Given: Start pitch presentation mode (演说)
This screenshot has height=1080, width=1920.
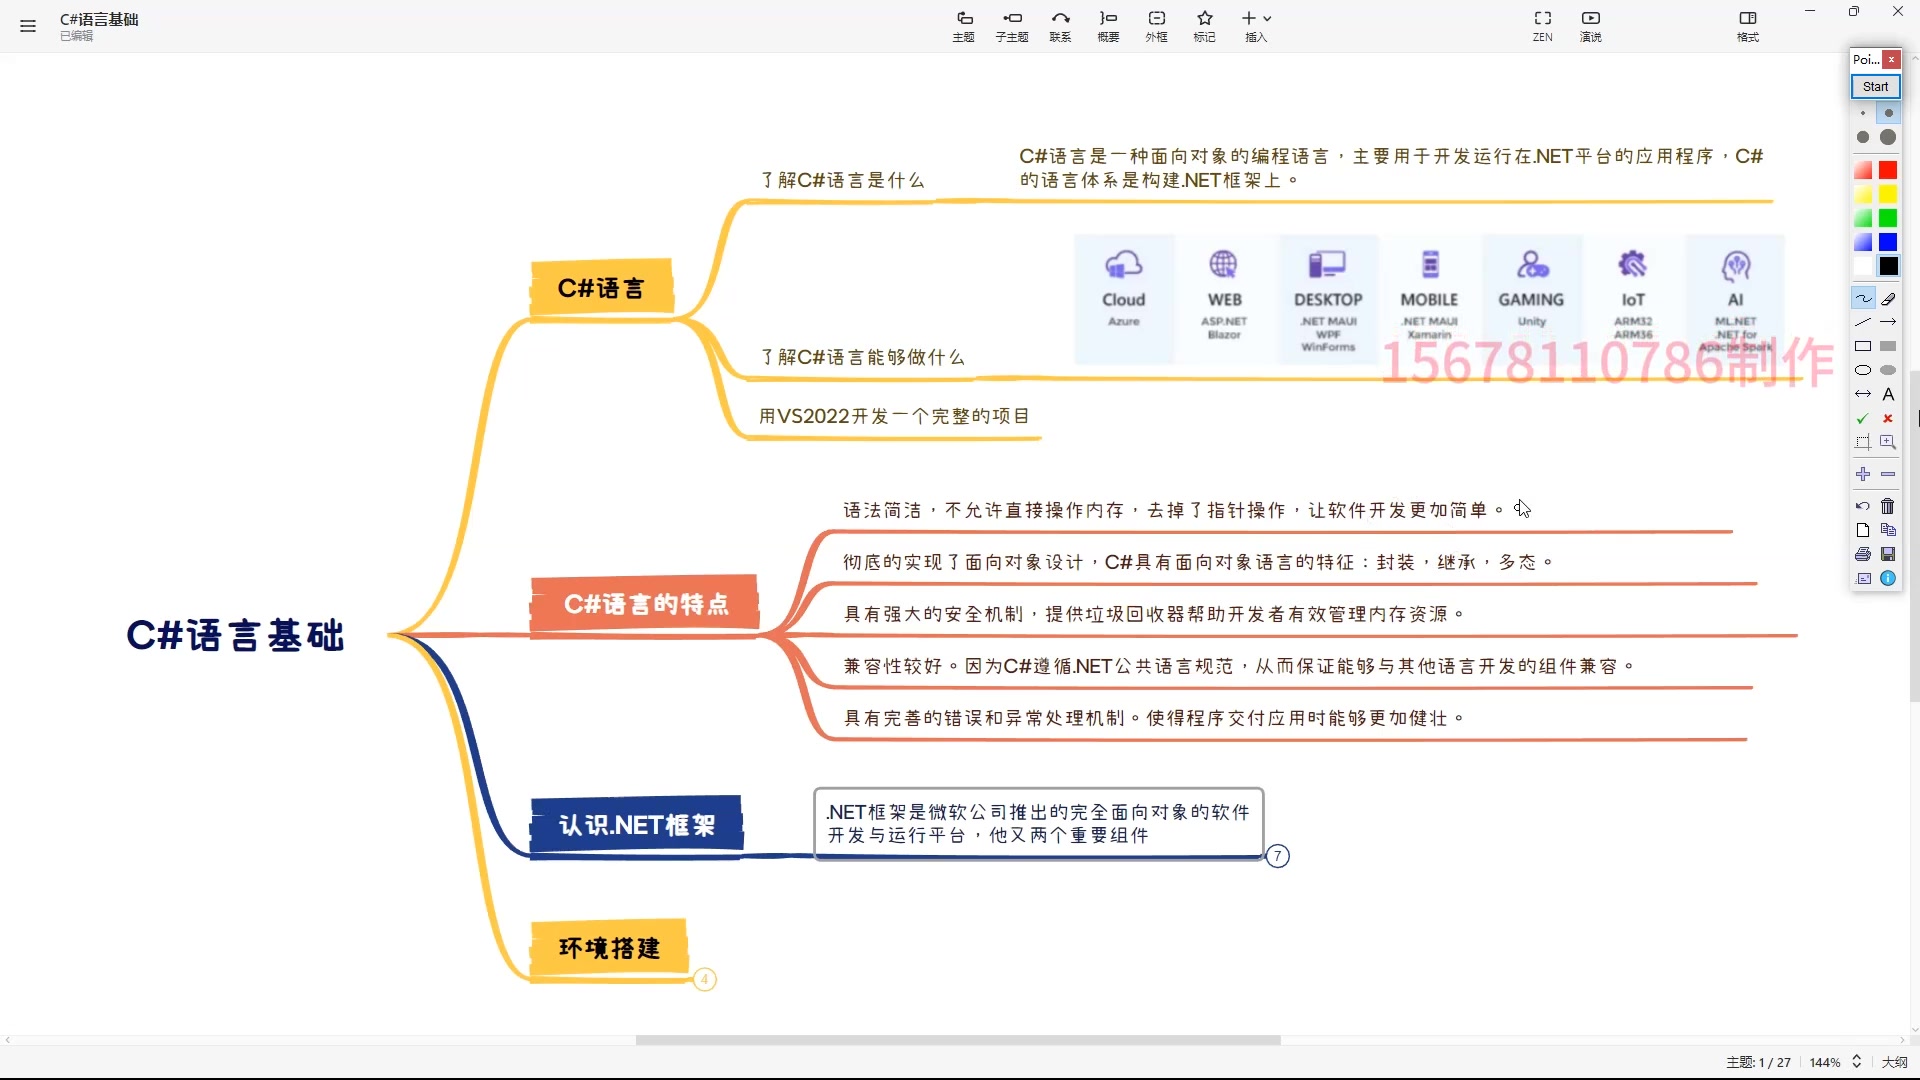Looking at the screenshot, I should coord(1591,27).
